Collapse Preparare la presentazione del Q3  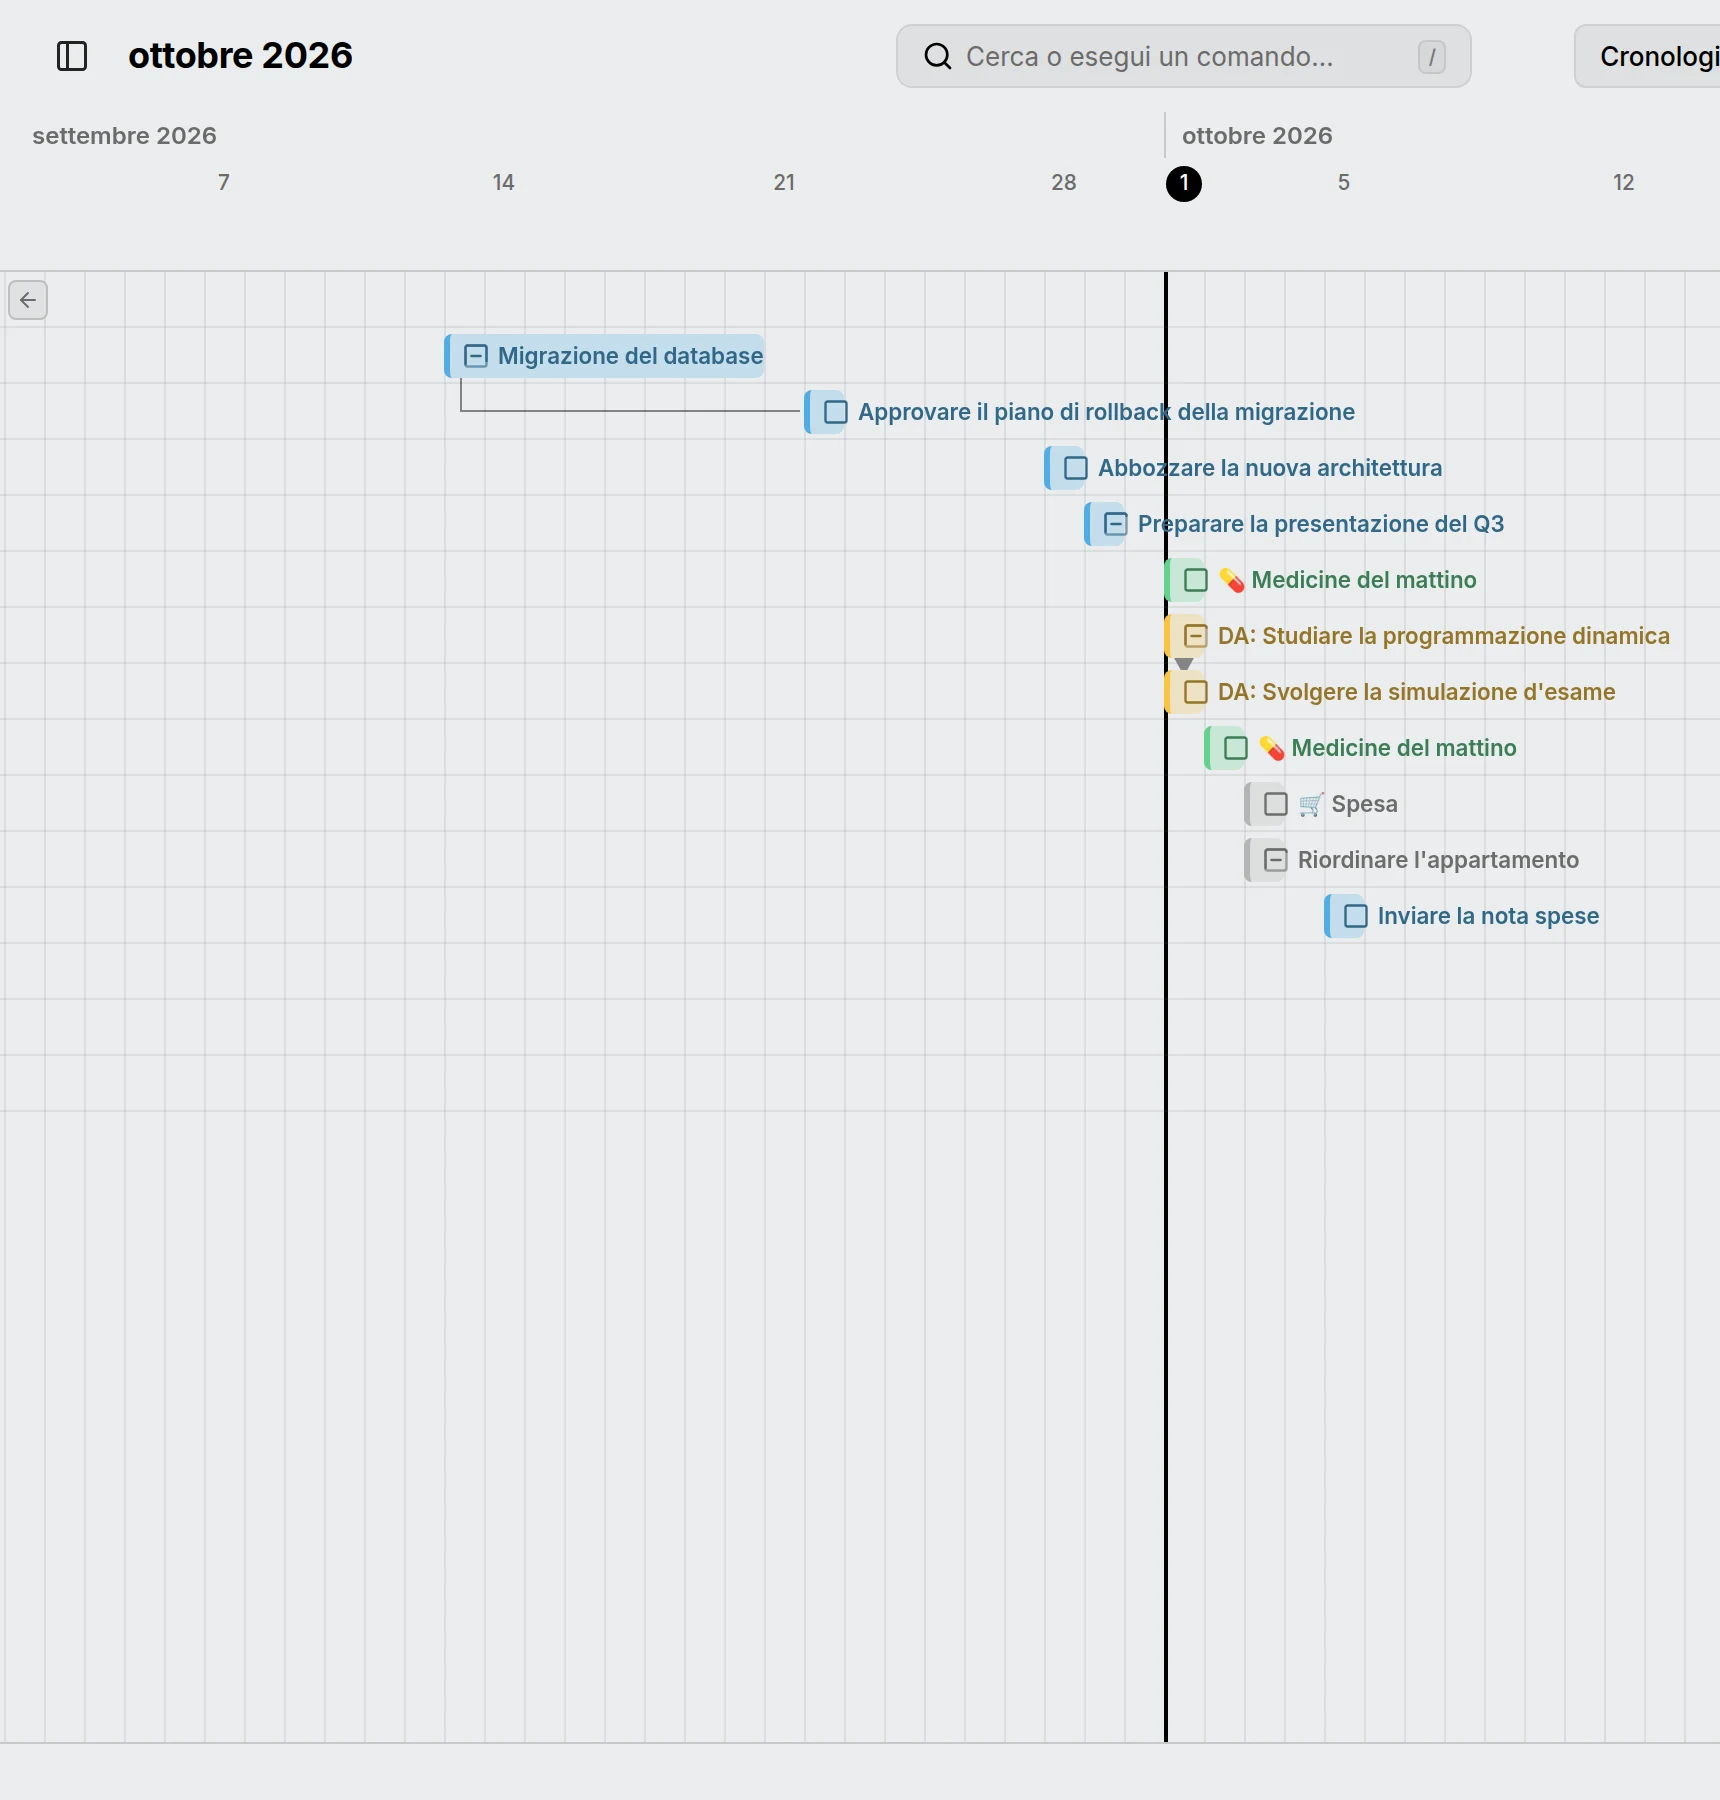point(1116,524)
